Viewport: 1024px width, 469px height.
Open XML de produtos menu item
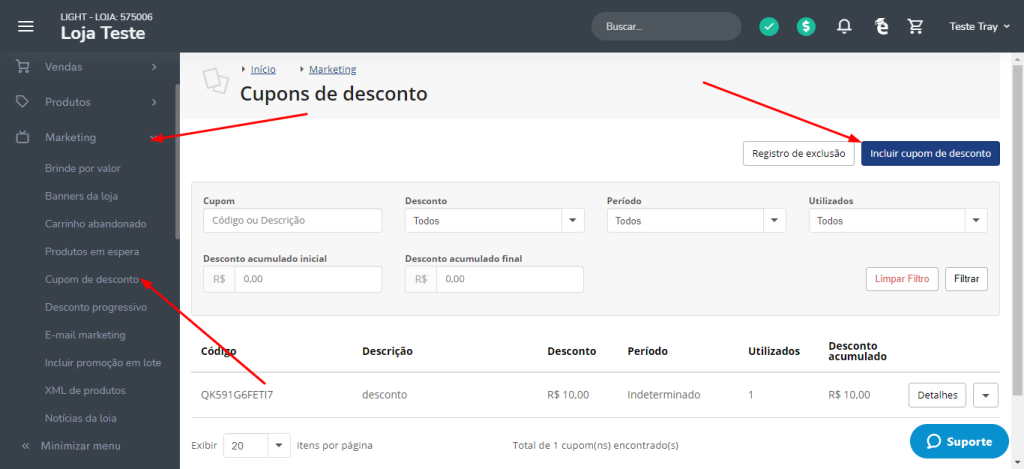pyautogui.click(x=85, y=391)
